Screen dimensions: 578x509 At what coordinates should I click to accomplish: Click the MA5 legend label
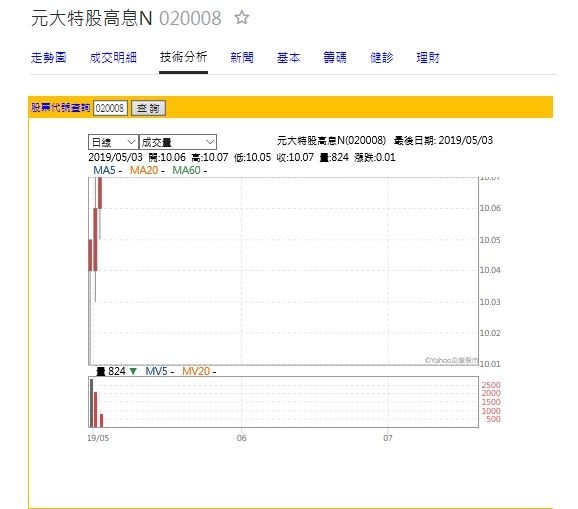[104, 170]
